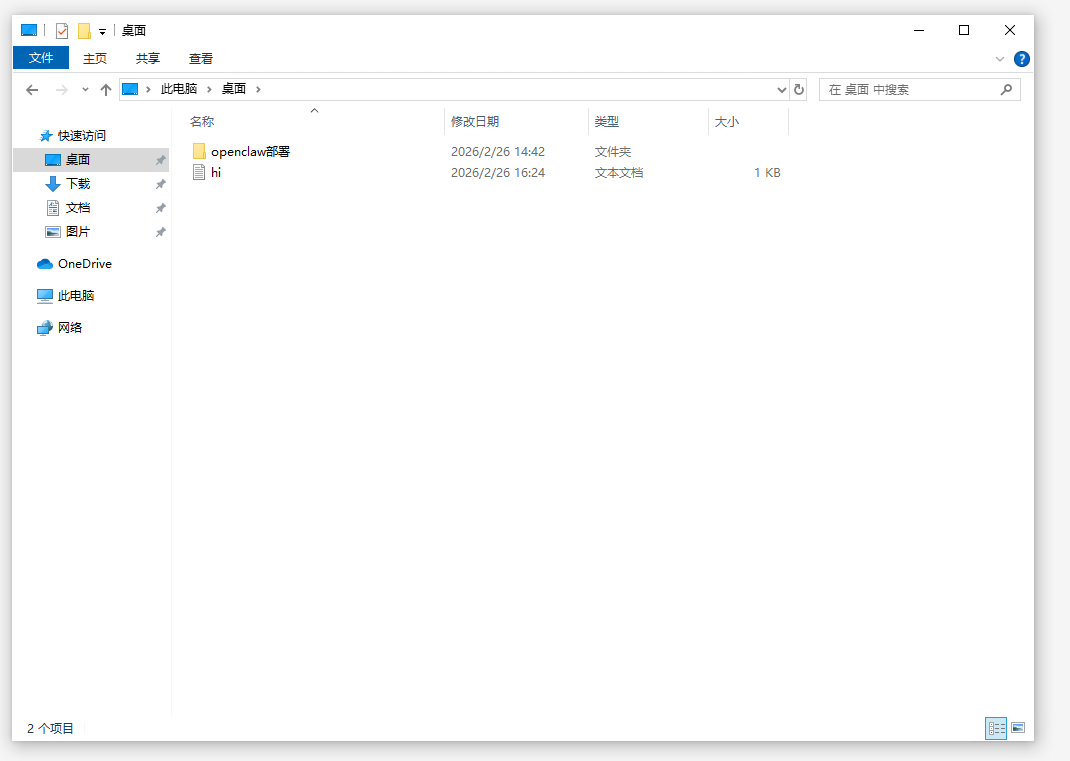Open the Quick Access Toolbar customize dropdown
The width and height of the screenshot is (1070, 761).
pos(104,31)
